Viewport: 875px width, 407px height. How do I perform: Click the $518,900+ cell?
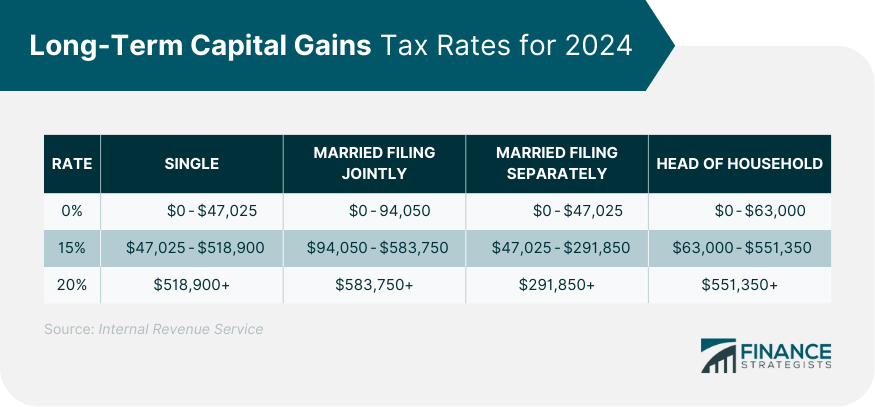pyautogui.click(x=192, y=285)
